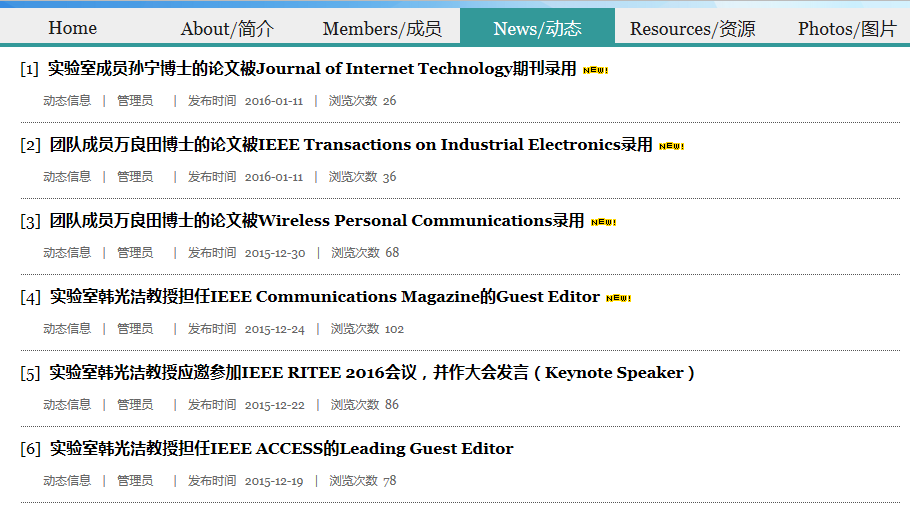The width and height of the screenshot is (910, 514).
Task: Select the News/动态 tab
Action: pyautogui.click(x=537, y=28)
